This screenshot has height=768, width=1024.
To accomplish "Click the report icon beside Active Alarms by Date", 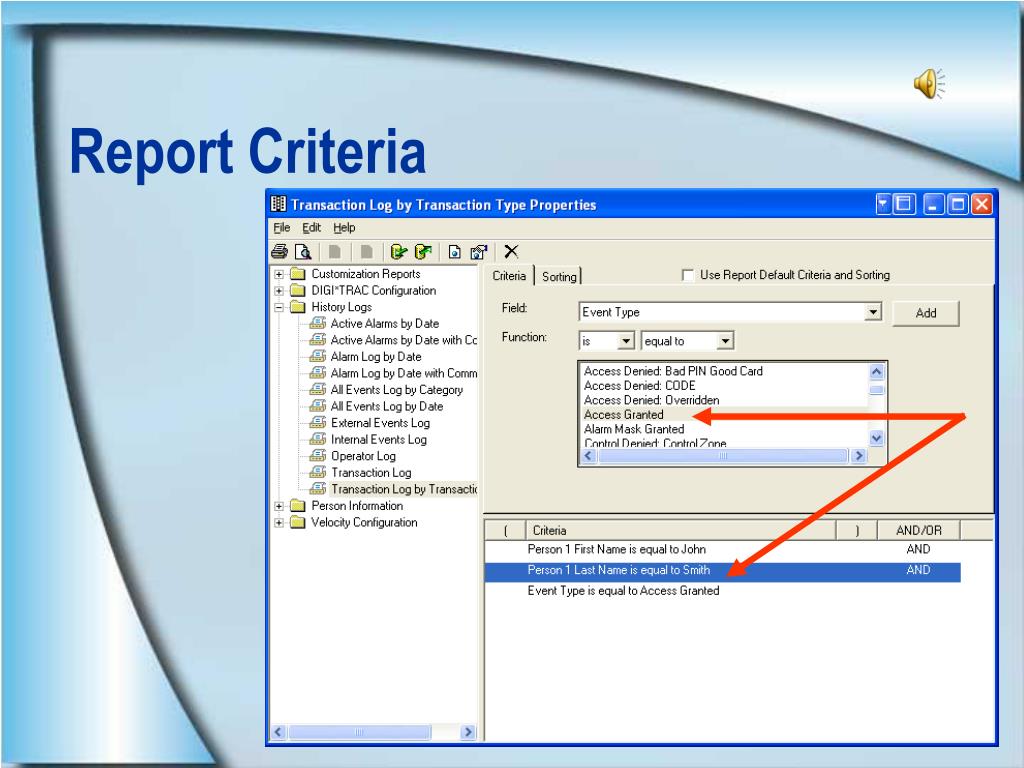I will [318, 323].
